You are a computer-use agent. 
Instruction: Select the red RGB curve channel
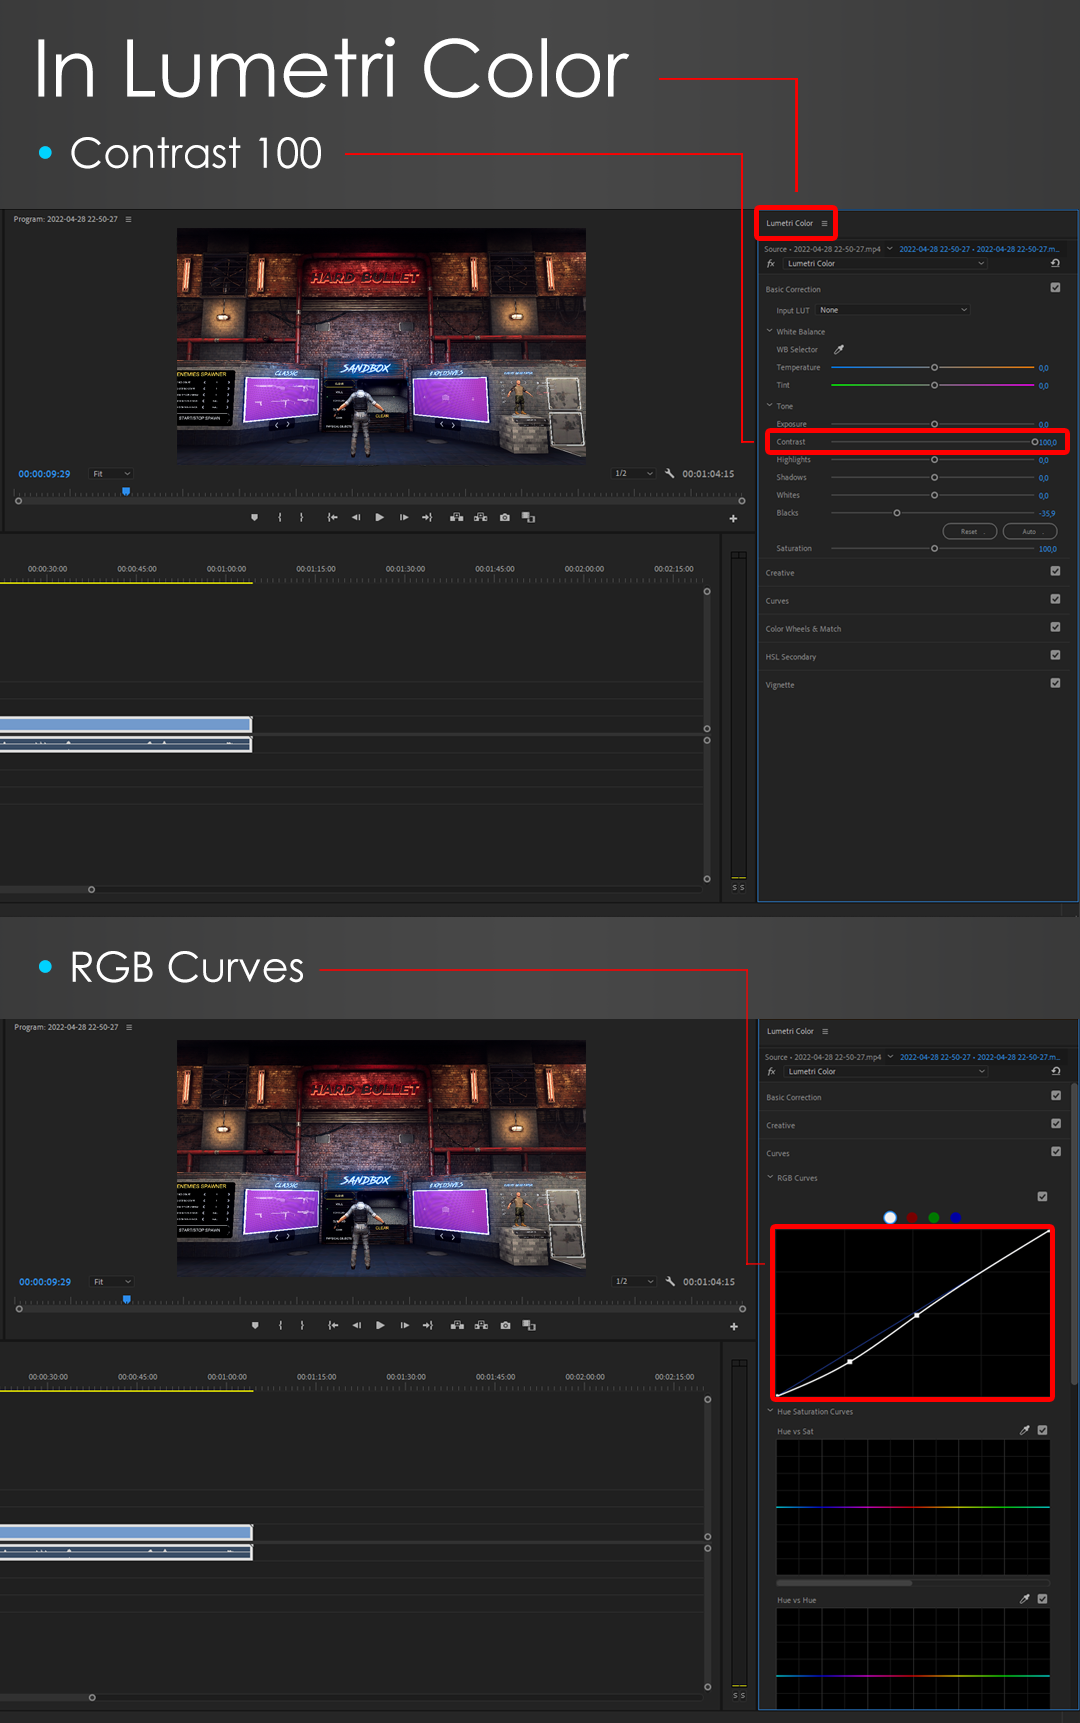coord(912,1217)
